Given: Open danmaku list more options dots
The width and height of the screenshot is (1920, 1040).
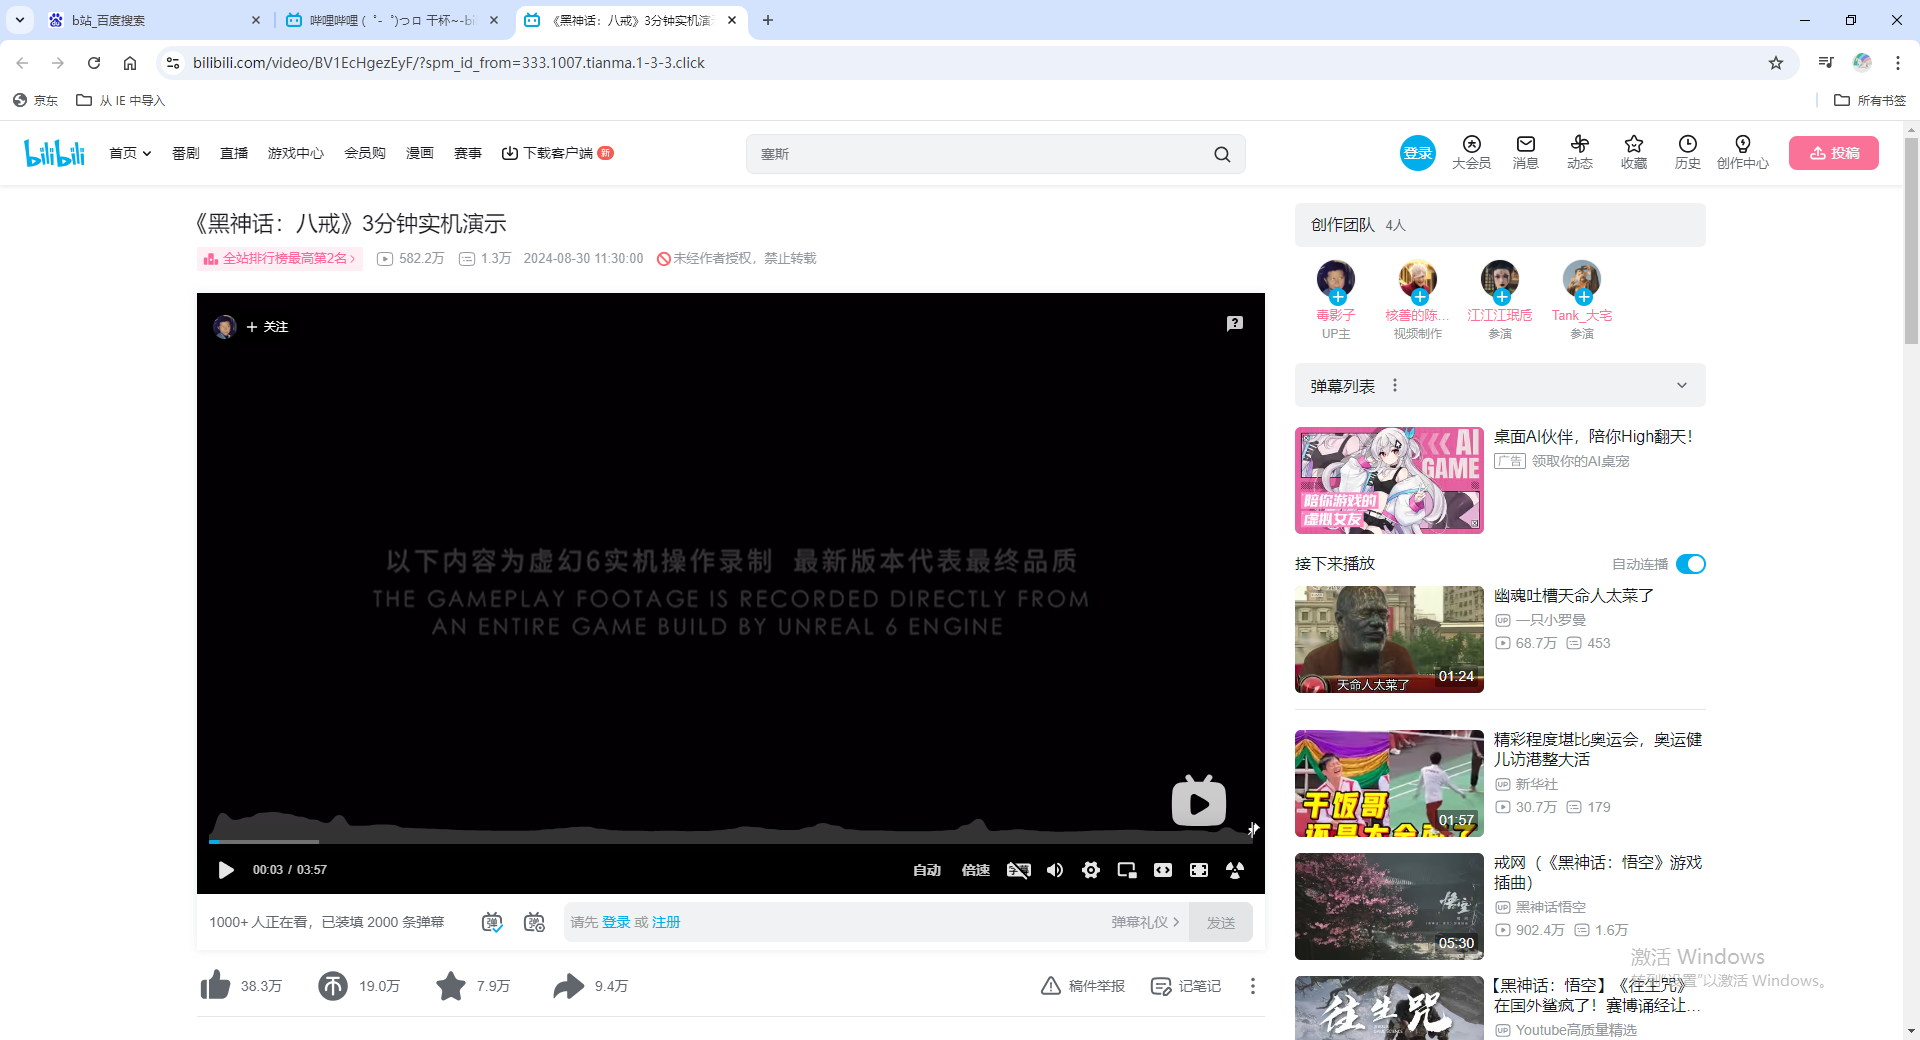Looking at the screenshot, I should [x=1395, y=385].
